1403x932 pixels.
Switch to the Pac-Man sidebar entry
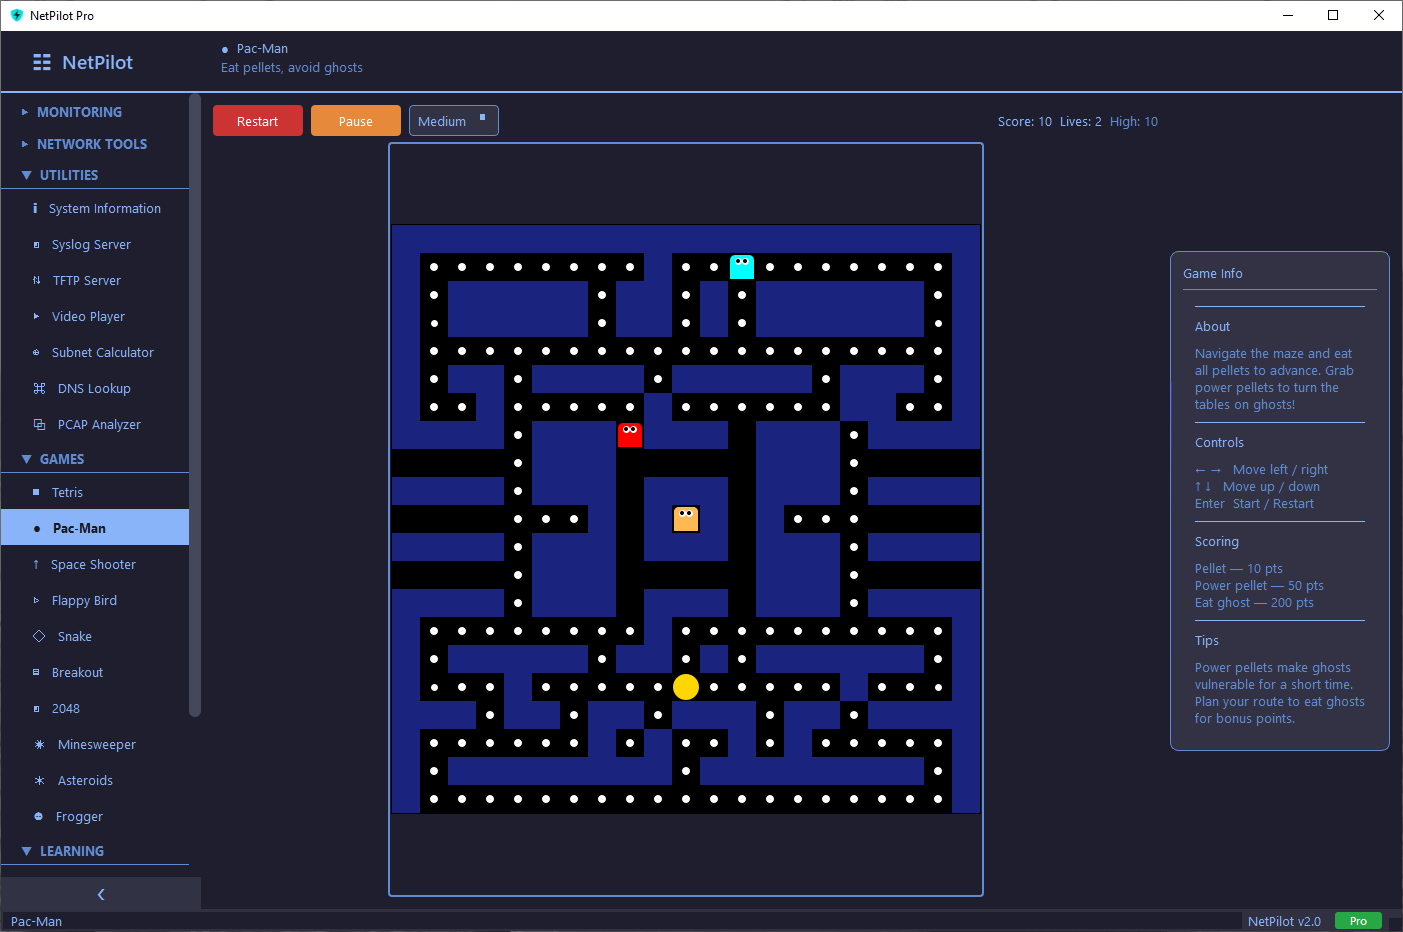point(79,528)
